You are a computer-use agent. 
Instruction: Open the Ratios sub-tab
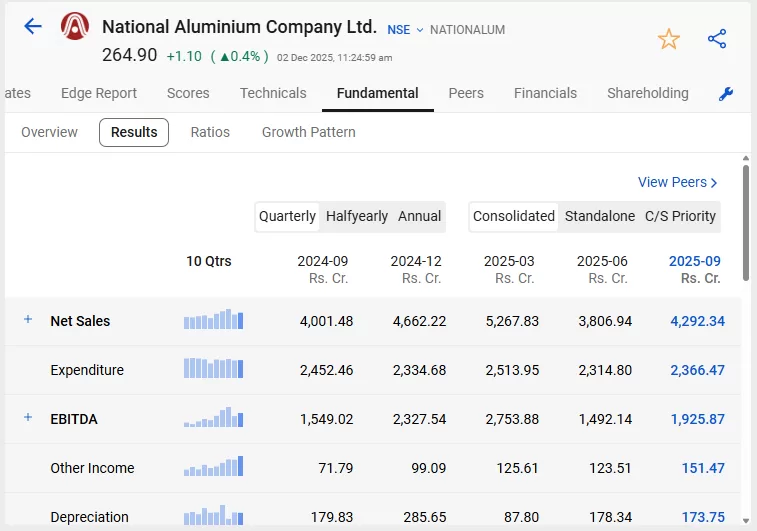pos(210,132)
